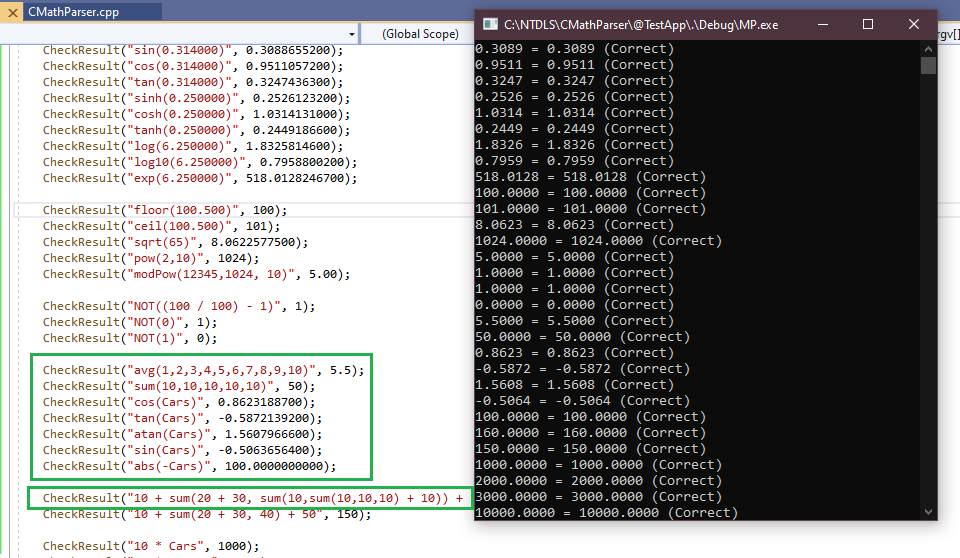Minimize the MP.exe console window
This screenshot has width=960, height=558.
(823, 25)
